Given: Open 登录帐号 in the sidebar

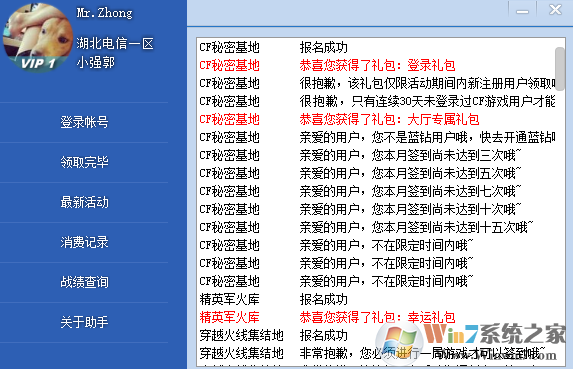Looking at the screenshot, I should tap(84, 122).
